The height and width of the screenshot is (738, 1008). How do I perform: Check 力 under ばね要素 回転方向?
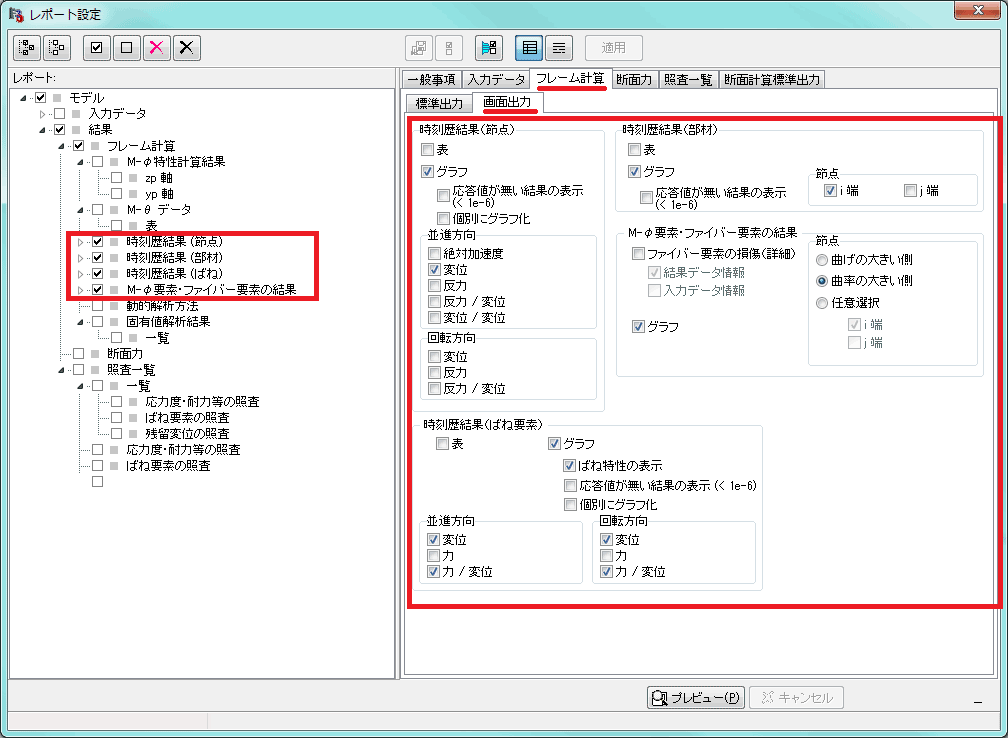coord(606,555)
